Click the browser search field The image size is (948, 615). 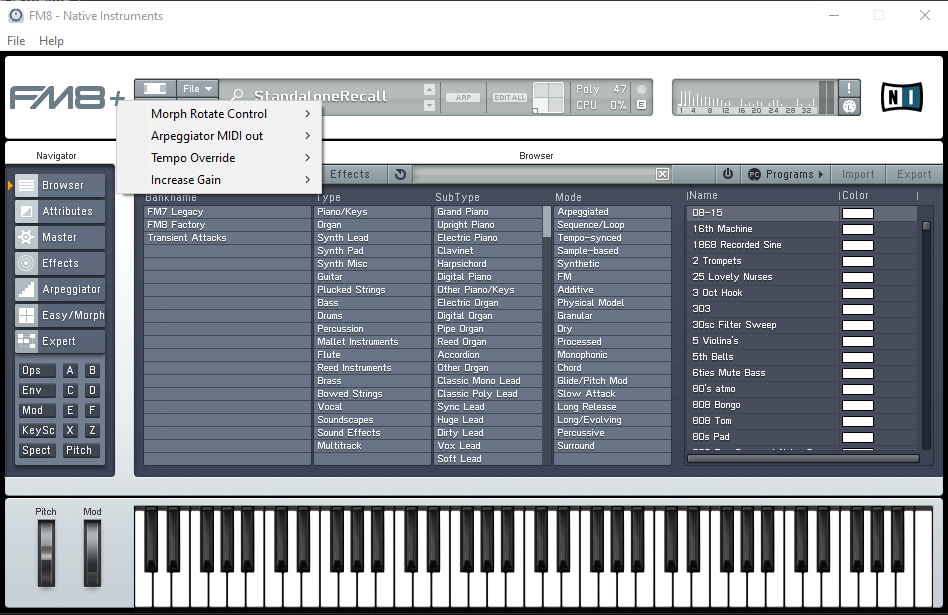534,174
